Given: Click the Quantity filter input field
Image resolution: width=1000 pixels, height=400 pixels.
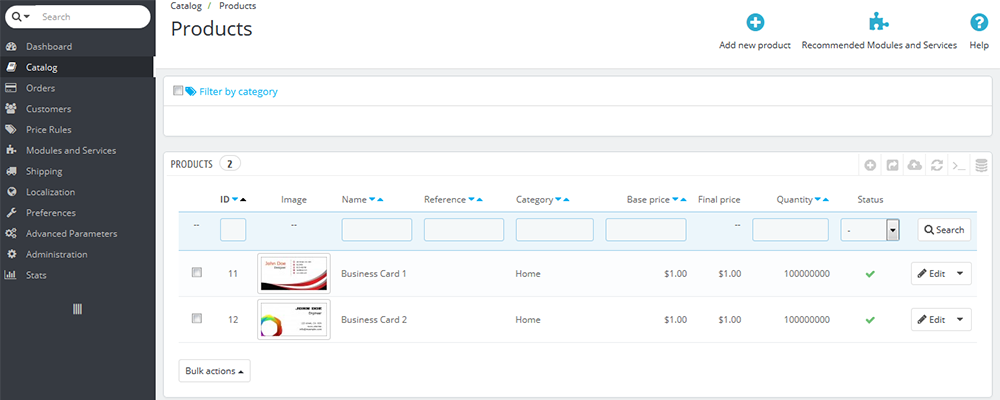Looking at the screenshot, I should coord(791,230).
